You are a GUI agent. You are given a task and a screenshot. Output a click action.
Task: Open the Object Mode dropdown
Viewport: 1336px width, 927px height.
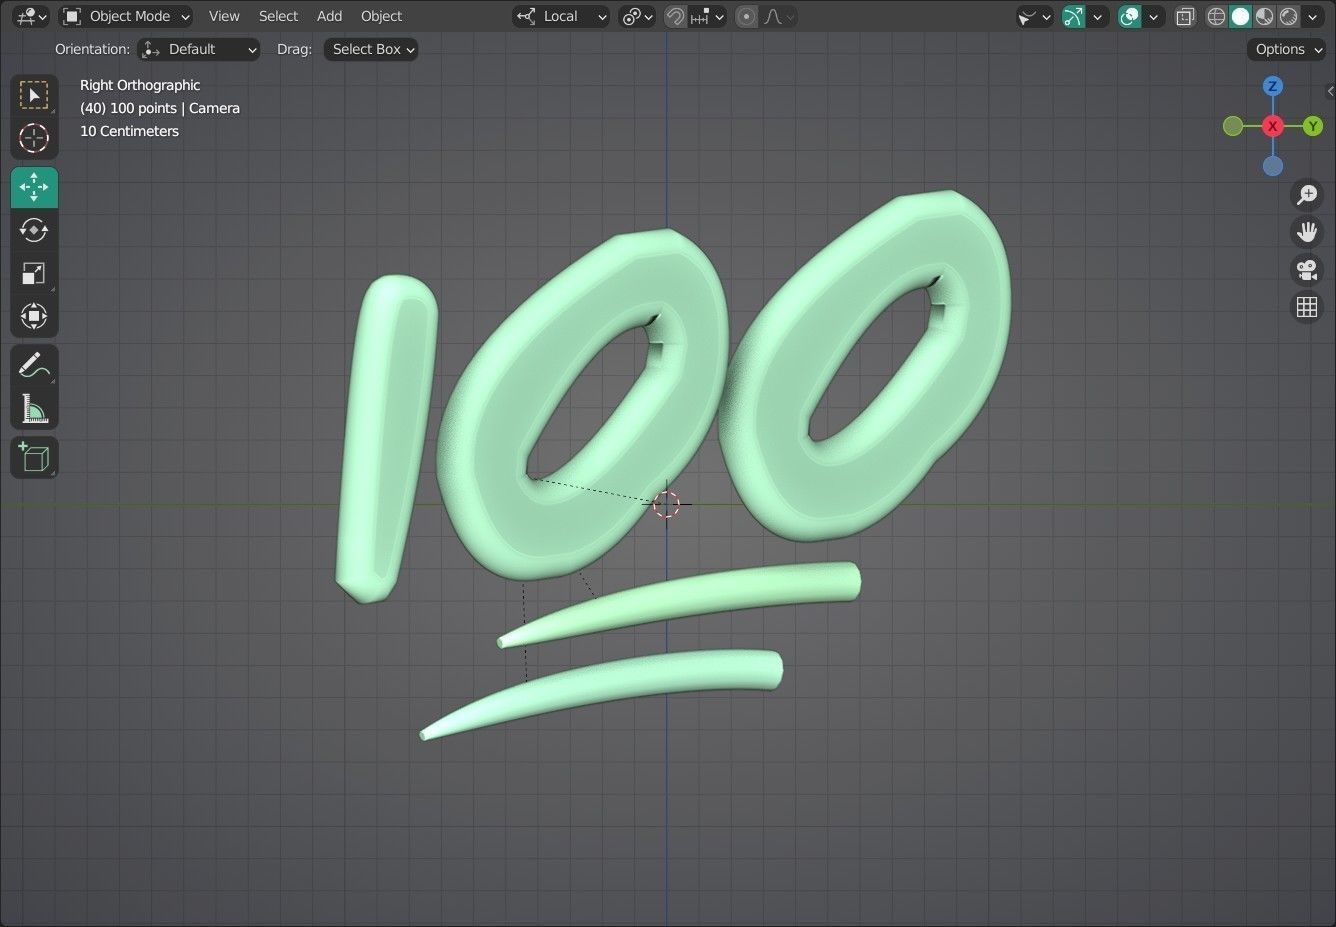click(126, 16)
